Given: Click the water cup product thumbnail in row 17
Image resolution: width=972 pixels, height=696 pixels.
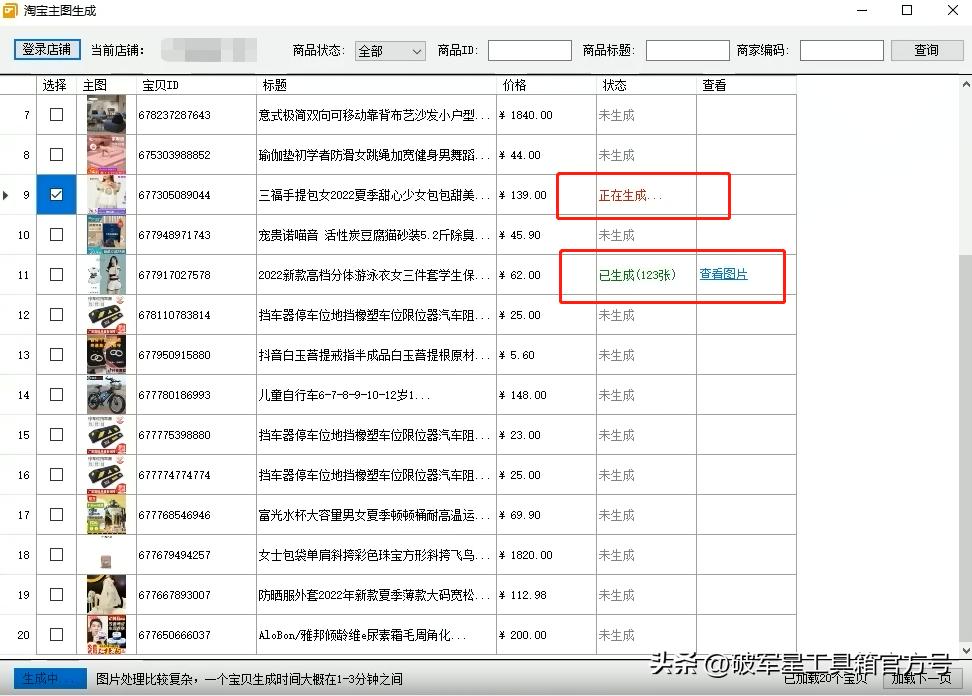Looking at the screenshot, I should point(105,514).
